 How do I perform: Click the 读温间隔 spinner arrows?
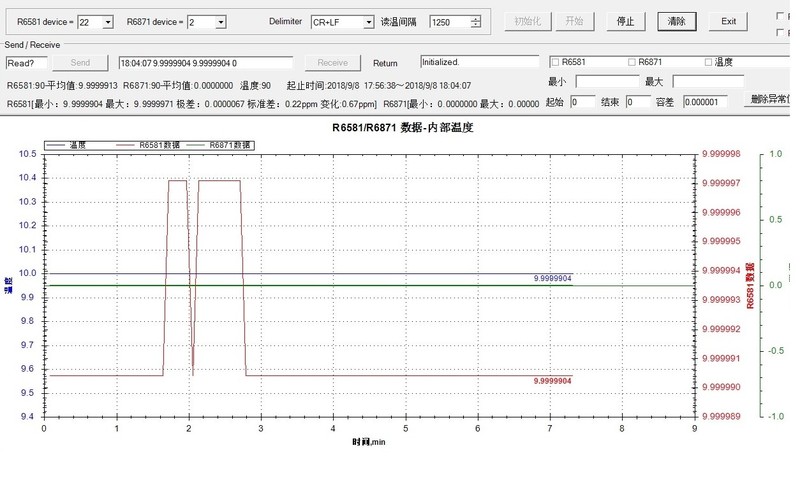475,21
